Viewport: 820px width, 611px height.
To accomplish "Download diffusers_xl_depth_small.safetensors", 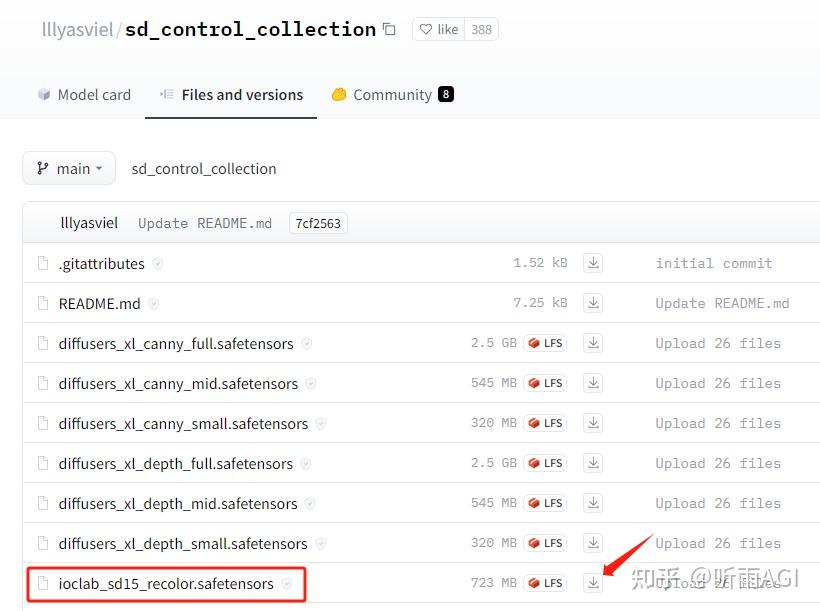I will click(593, 543).
